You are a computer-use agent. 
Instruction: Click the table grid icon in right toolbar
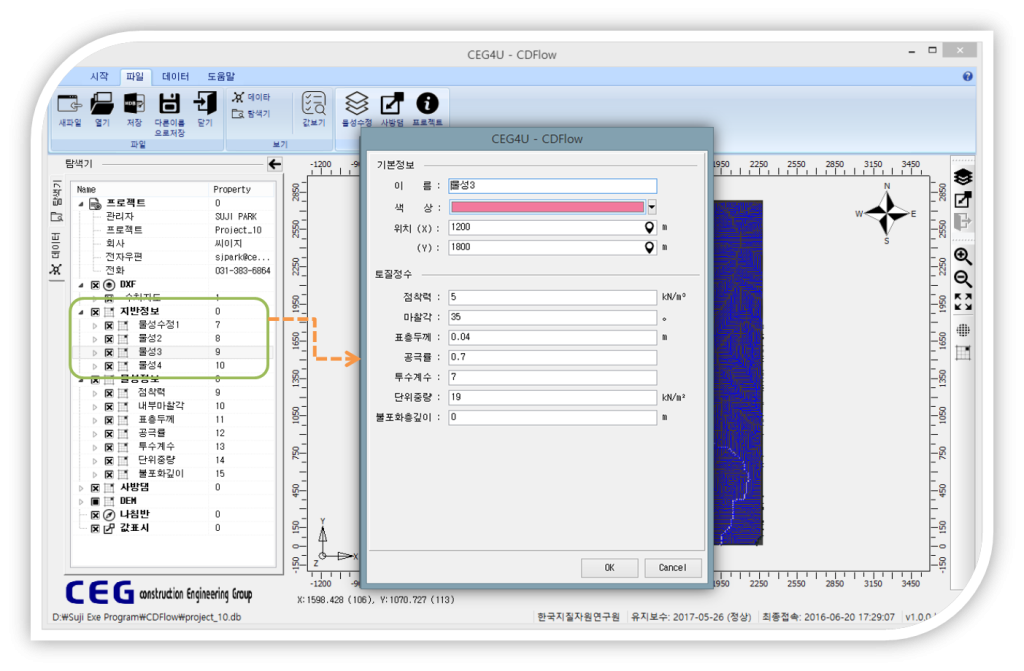[x=963, y=353]
